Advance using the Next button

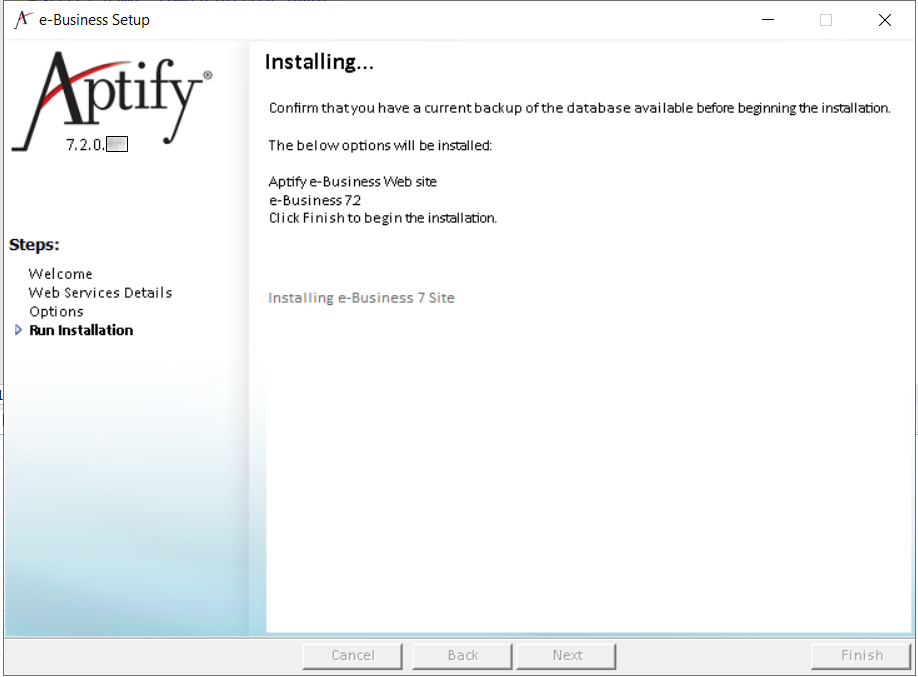pos(567,655)
